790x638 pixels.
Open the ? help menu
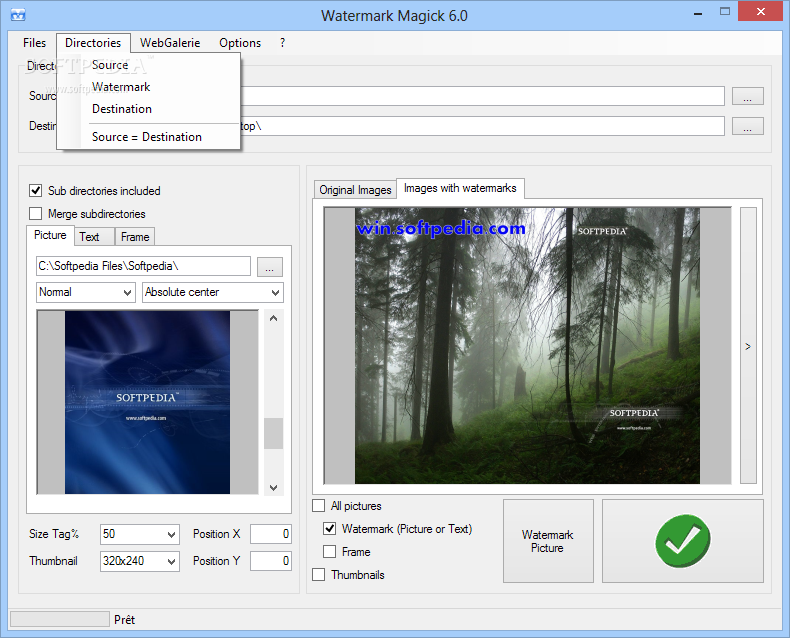point(283,43)
